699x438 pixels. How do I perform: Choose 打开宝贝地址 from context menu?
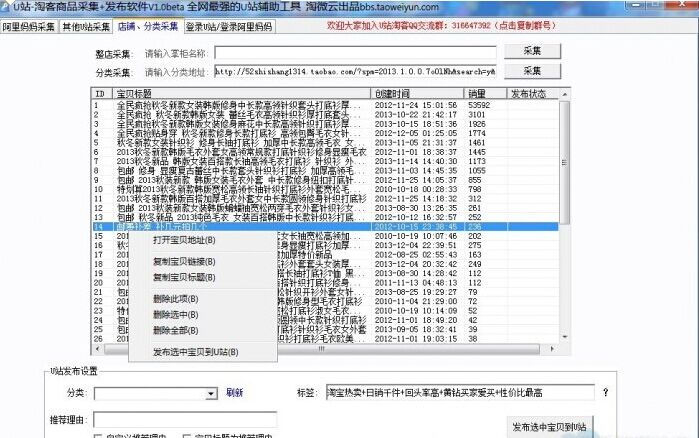184,240
